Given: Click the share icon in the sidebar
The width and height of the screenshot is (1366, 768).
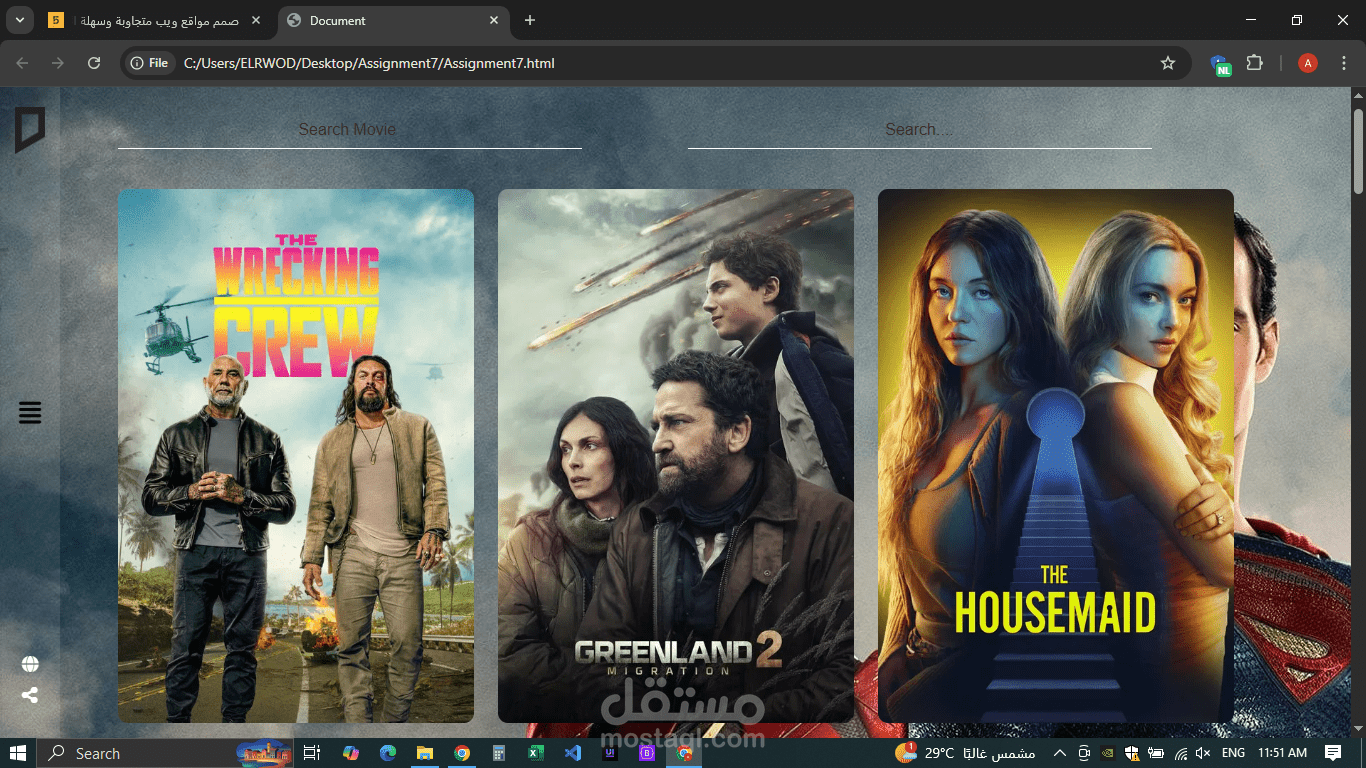Looking at the screenshot, I should tap(29, 695).
